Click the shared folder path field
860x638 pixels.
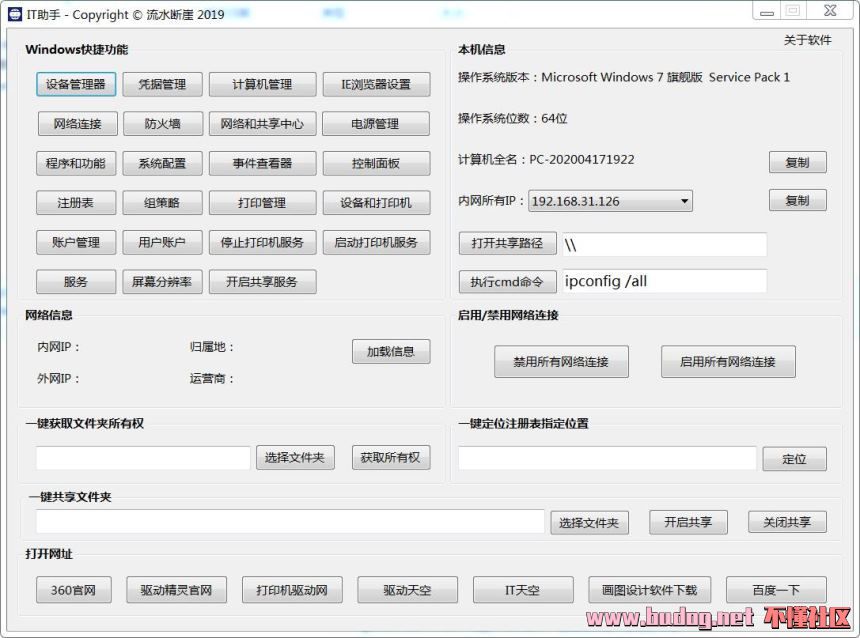pos(290,522)
